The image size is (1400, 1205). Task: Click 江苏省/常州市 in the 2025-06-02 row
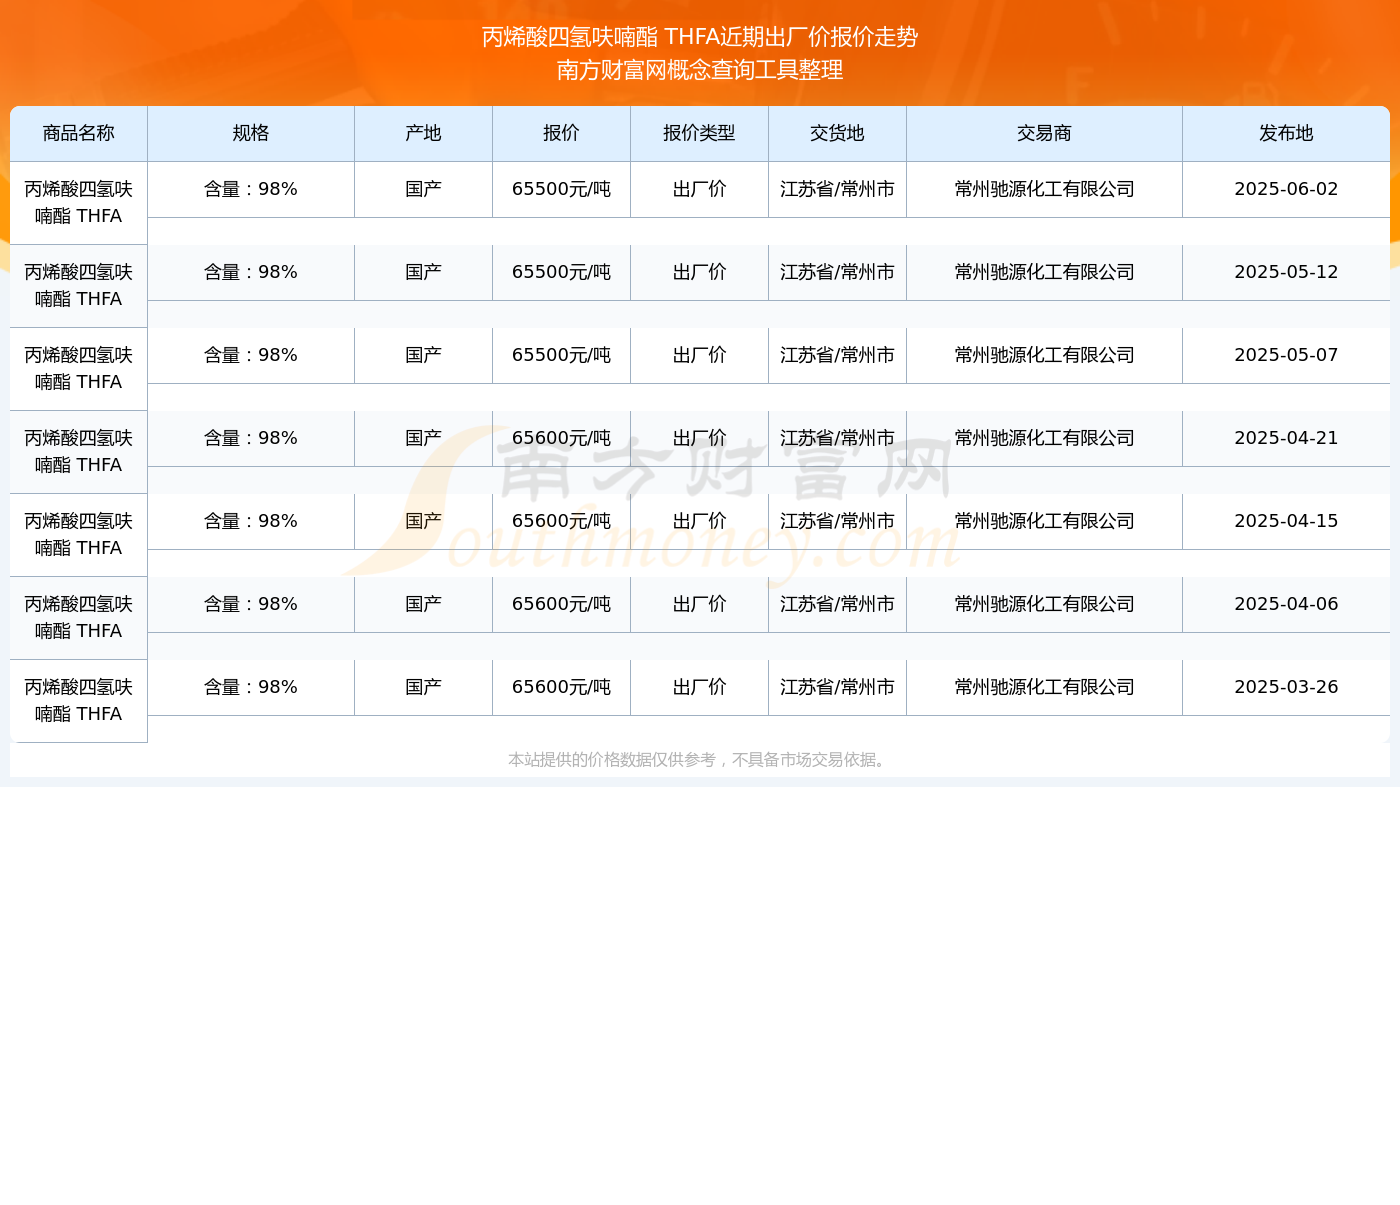pos(837,189)
